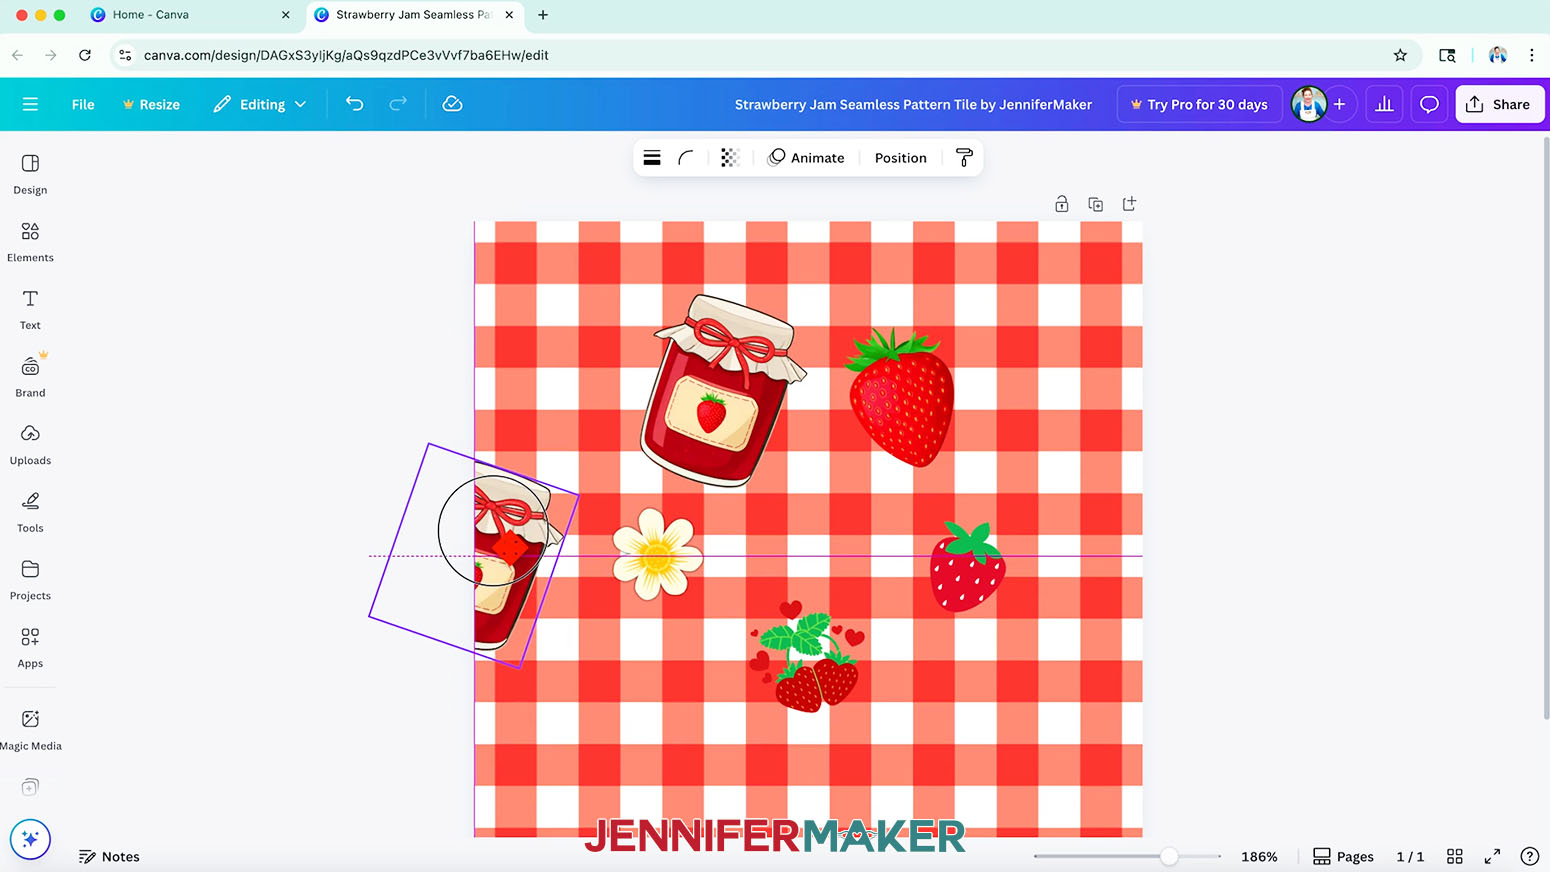Viewport: 1550px width, 872px height.
Task: Click the Animate button
Action: (806, 158)
